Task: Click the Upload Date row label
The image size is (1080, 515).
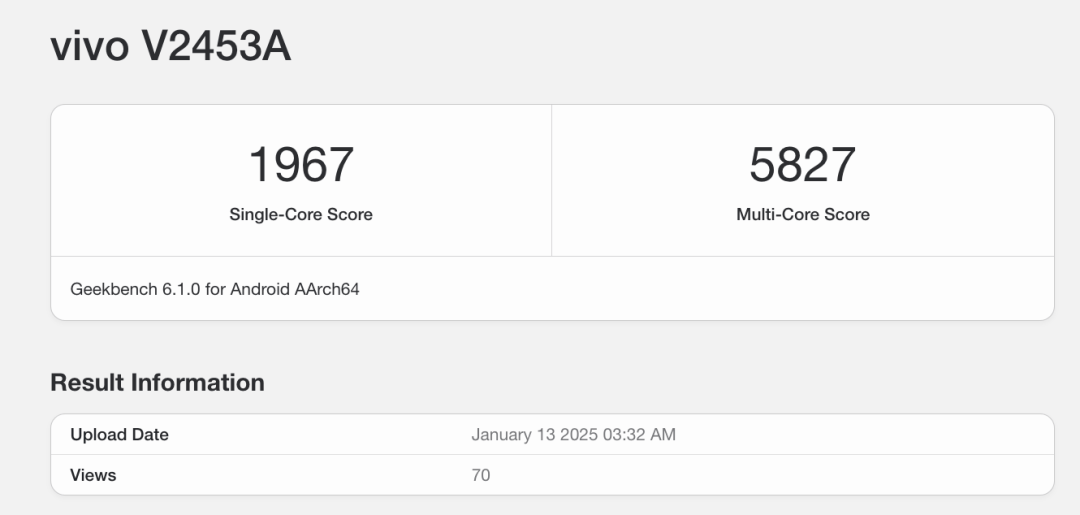Action: 119,435
